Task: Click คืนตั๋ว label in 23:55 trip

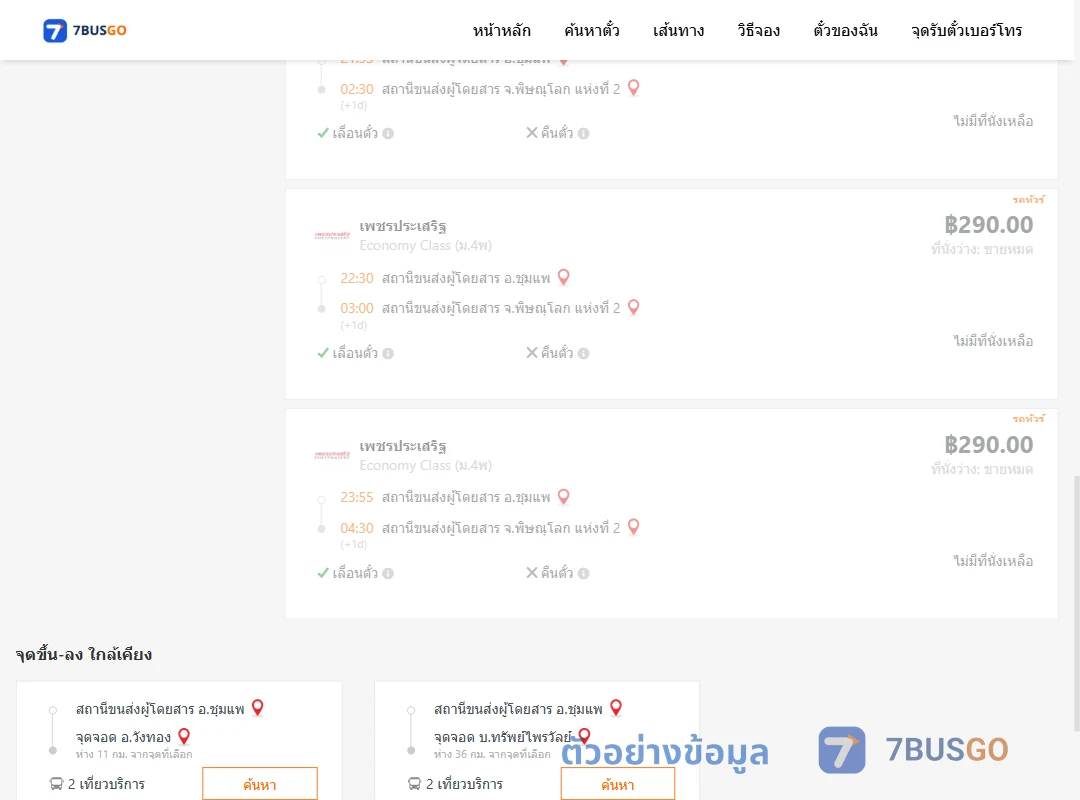Action: [557, 573]
